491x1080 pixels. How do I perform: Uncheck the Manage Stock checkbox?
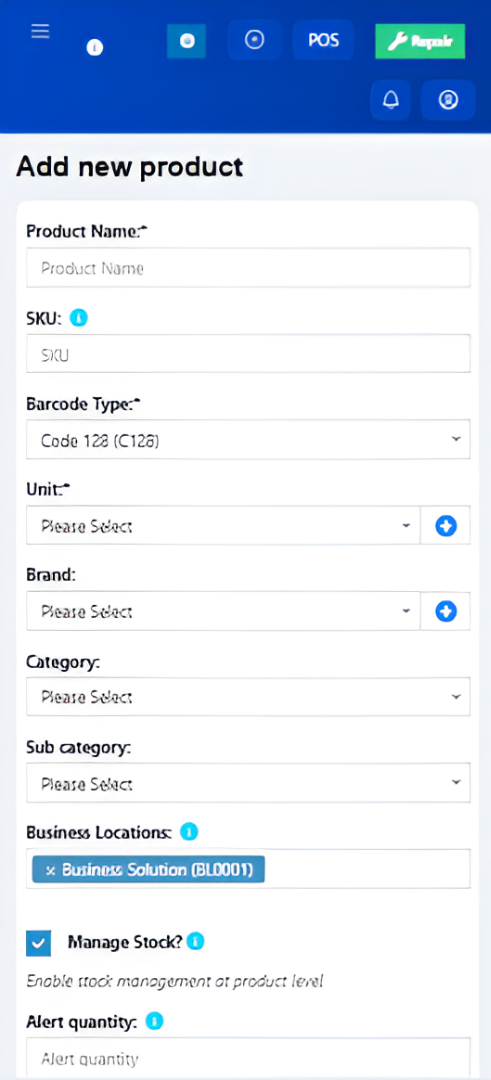pyautogui.click(x=39, y=944)
